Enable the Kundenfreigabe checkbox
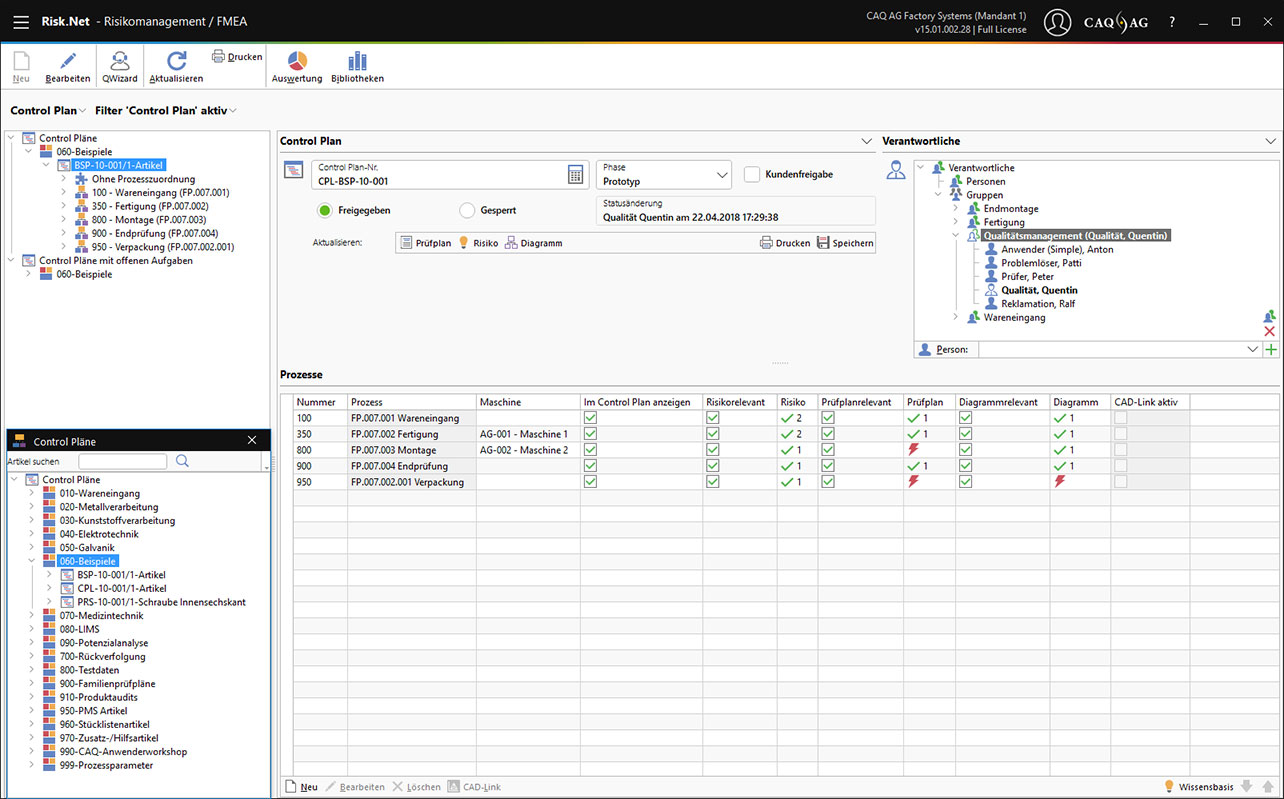 752,174
